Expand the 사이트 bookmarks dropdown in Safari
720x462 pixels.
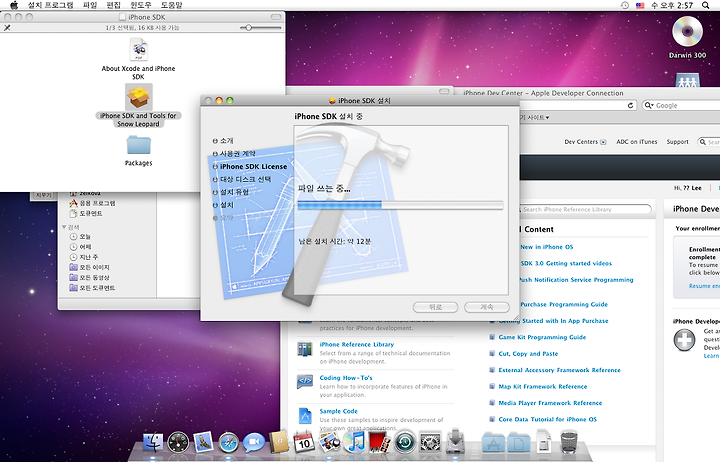535,118
